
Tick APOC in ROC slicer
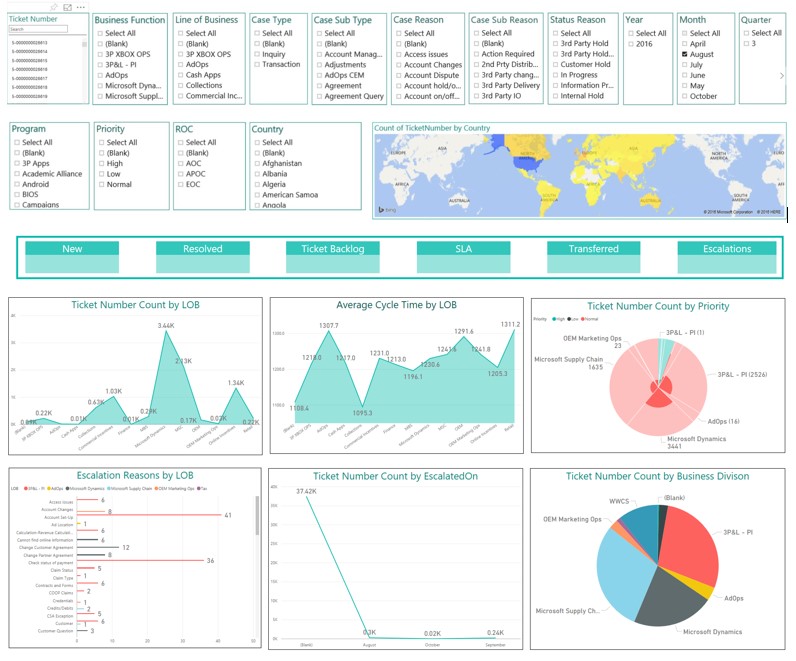coord(181,174)
